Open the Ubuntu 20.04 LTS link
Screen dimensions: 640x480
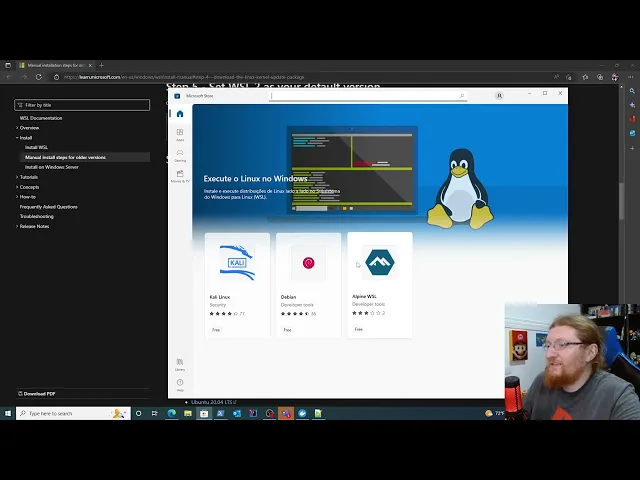(214, 402)
